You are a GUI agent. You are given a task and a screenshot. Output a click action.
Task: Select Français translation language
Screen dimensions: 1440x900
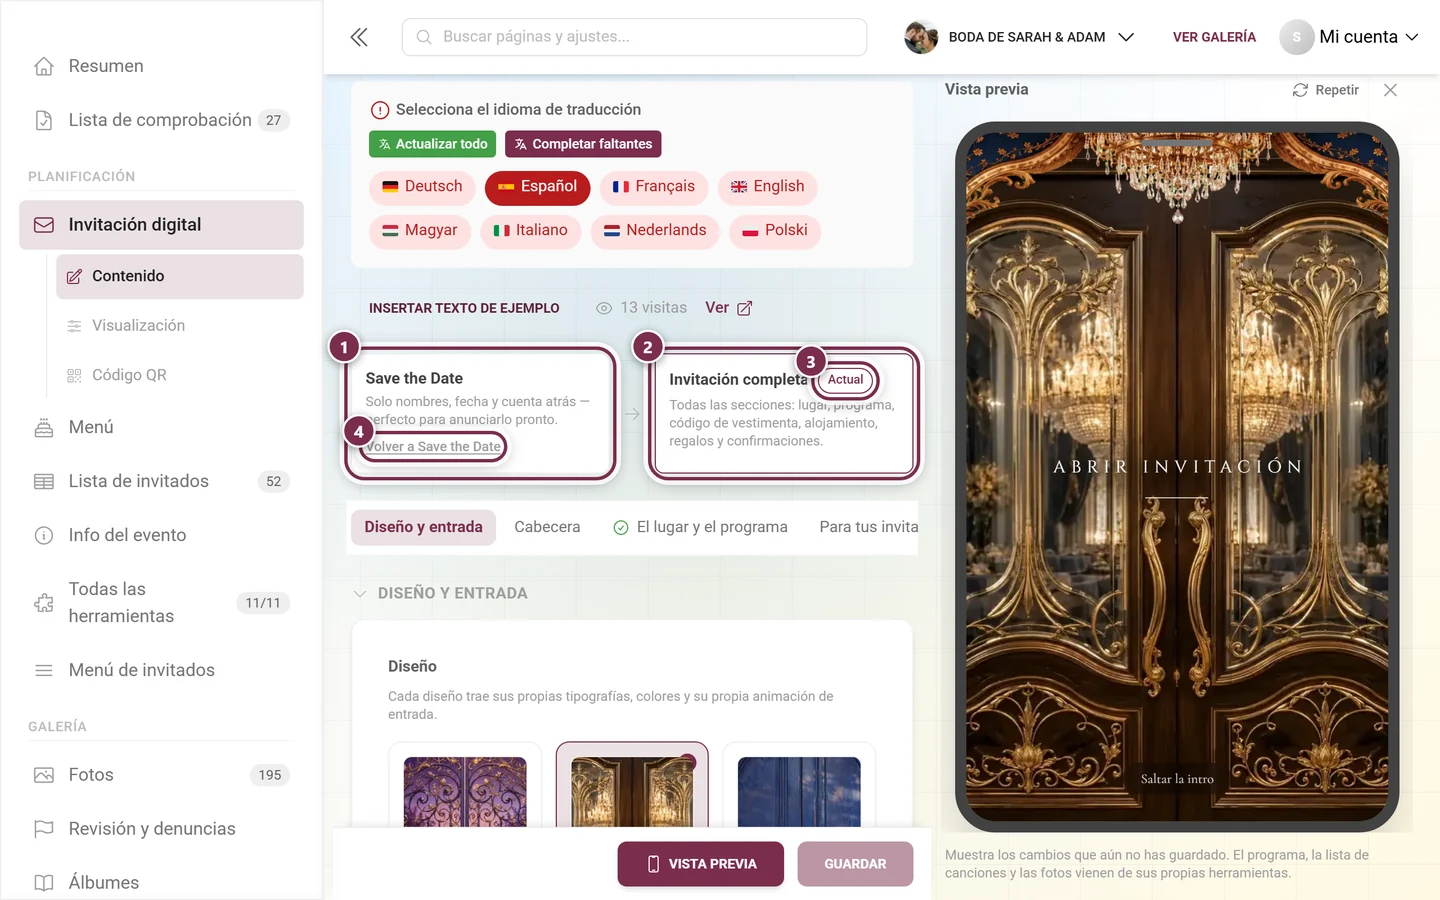click(654, 187)
